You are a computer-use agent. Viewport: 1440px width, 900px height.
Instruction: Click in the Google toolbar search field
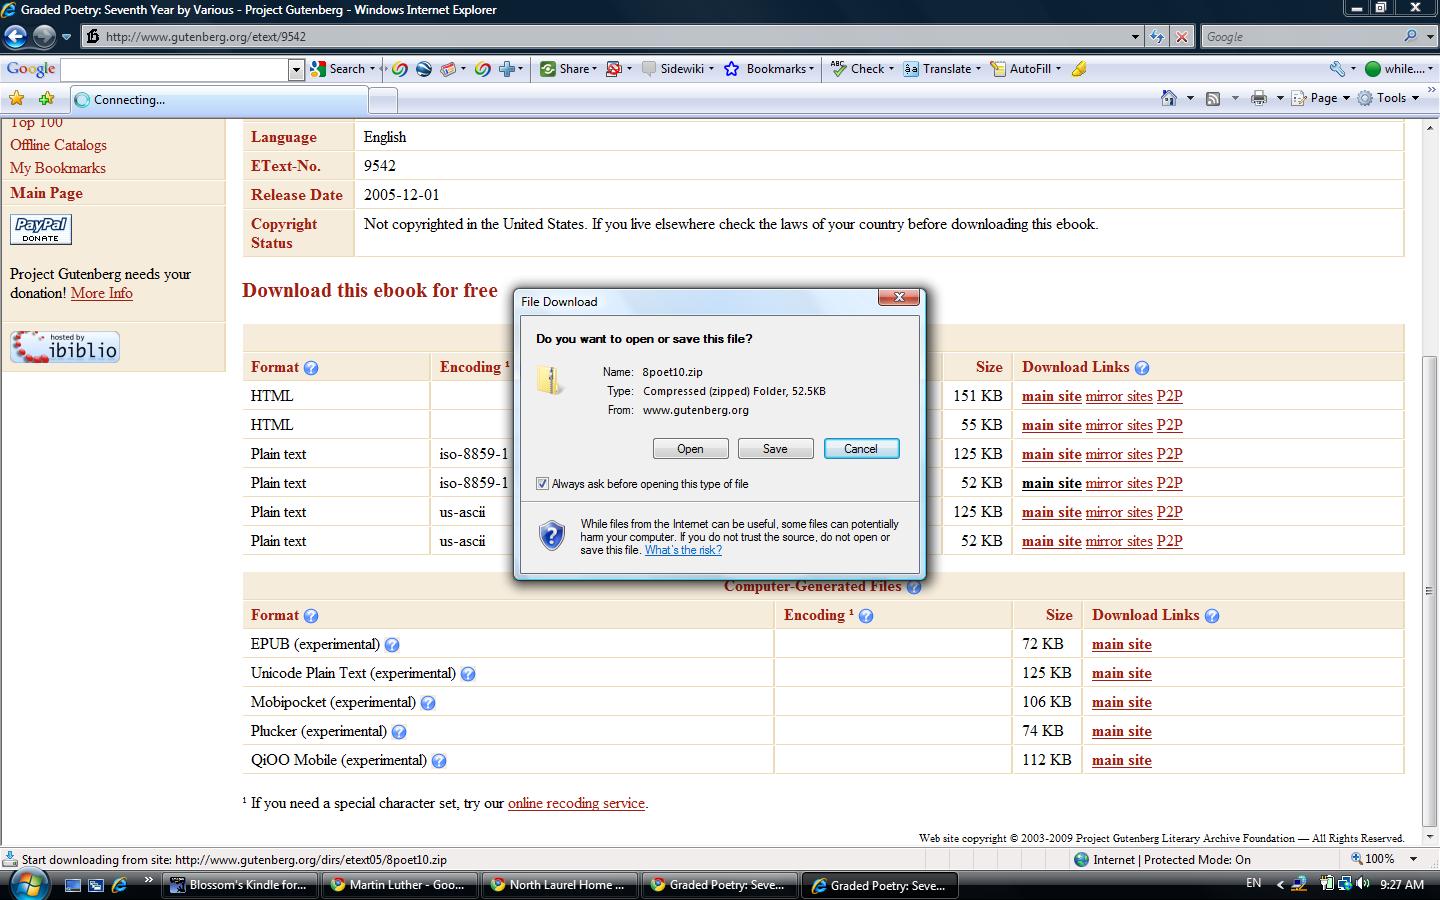click(x=175, y=69)
